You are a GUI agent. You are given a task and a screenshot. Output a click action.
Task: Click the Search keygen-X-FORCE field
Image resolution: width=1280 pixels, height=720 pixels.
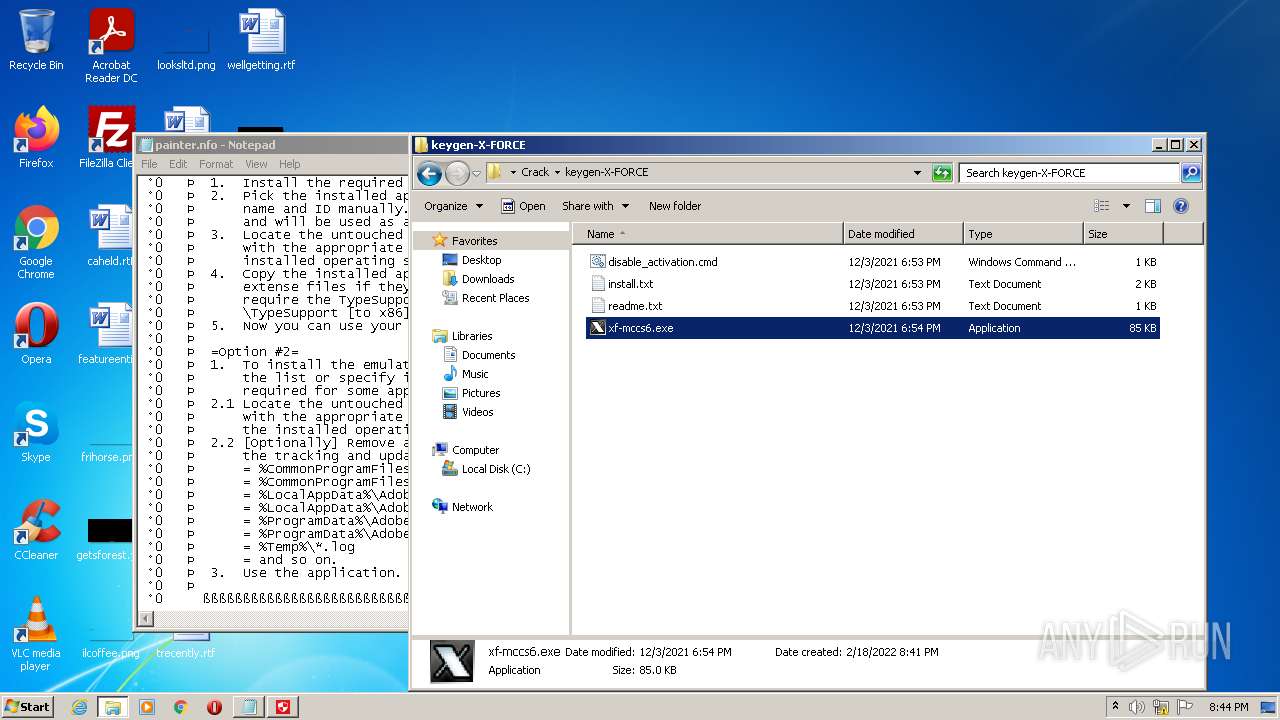pos(1070,173)
